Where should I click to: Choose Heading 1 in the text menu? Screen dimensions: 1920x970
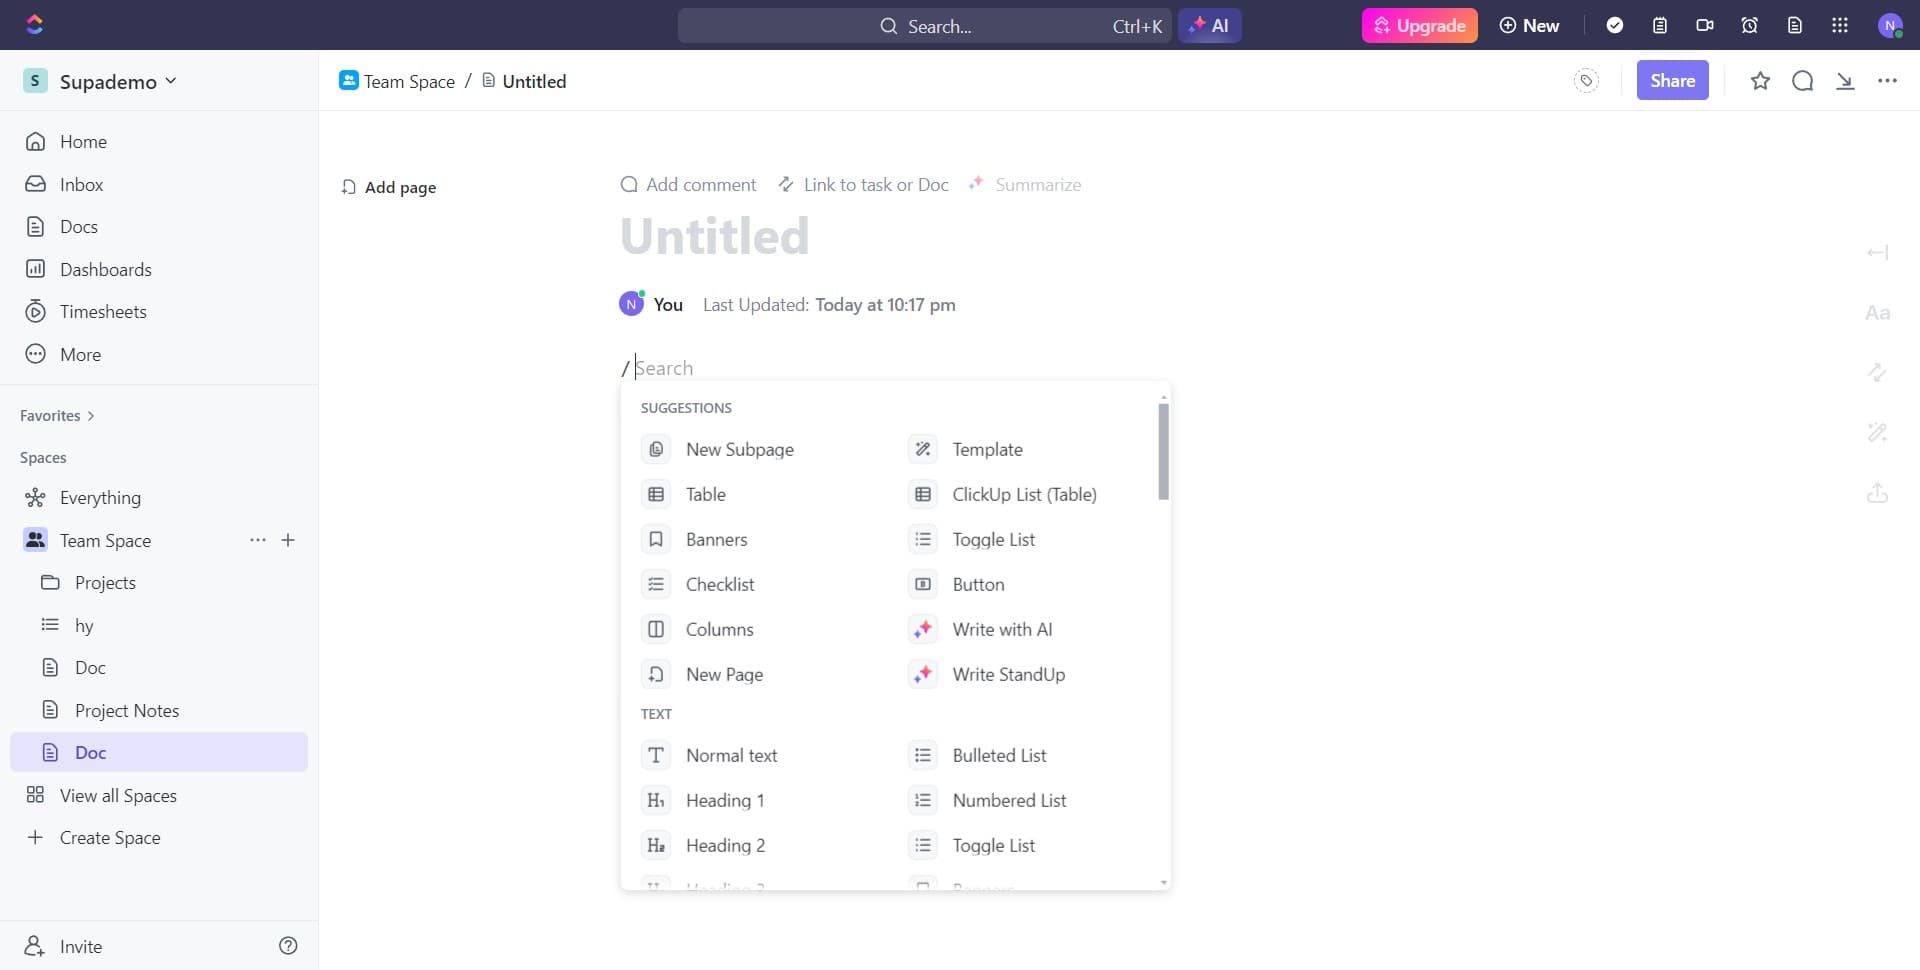point(724,800)
